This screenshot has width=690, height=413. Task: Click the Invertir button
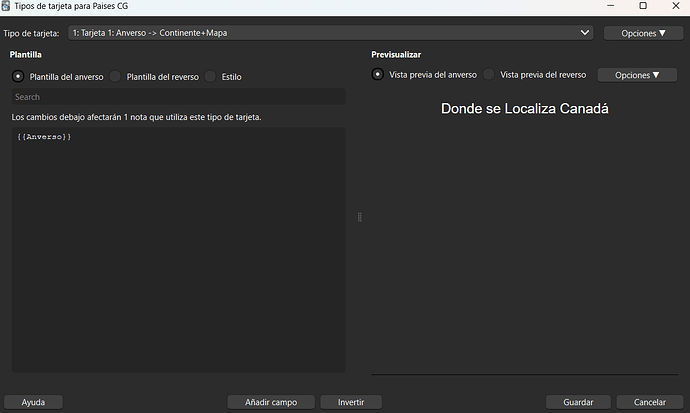[351, 402]
